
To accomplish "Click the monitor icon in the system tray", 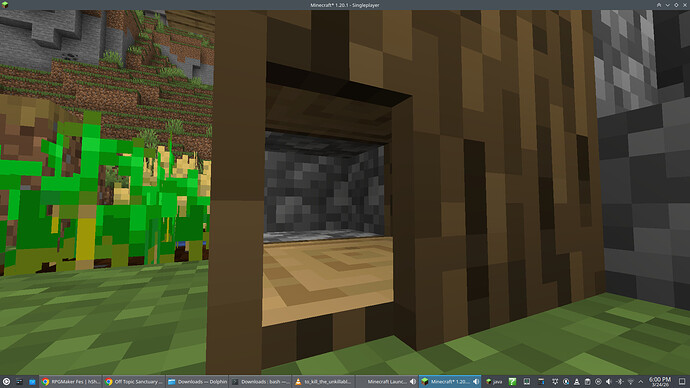I will [527, 381].
